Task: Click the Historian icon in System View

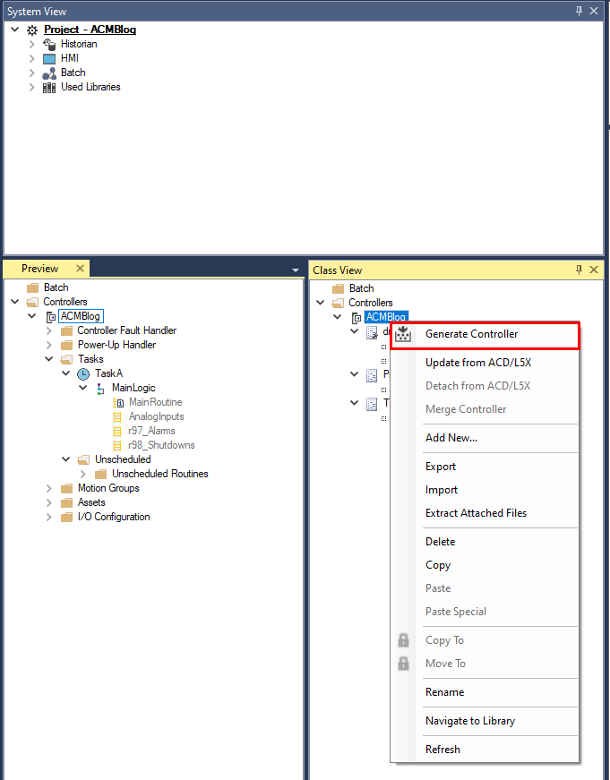Action: pyautogui.click(x=49, y=44)
